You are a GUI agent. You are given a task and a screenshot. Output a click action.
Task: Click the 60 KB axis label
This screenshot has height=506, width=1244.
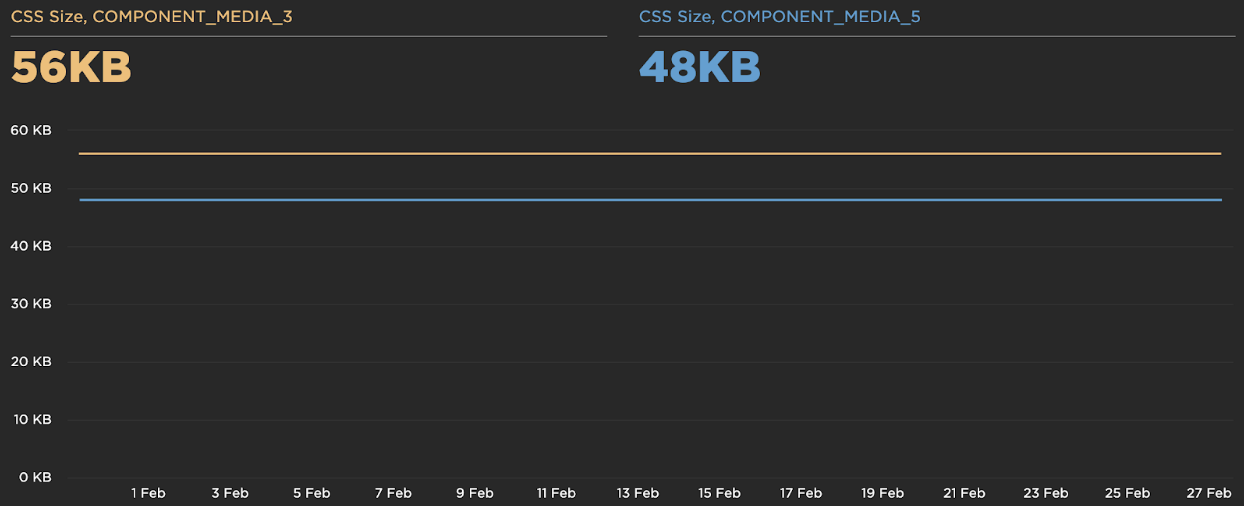click(x=30, y=130)
